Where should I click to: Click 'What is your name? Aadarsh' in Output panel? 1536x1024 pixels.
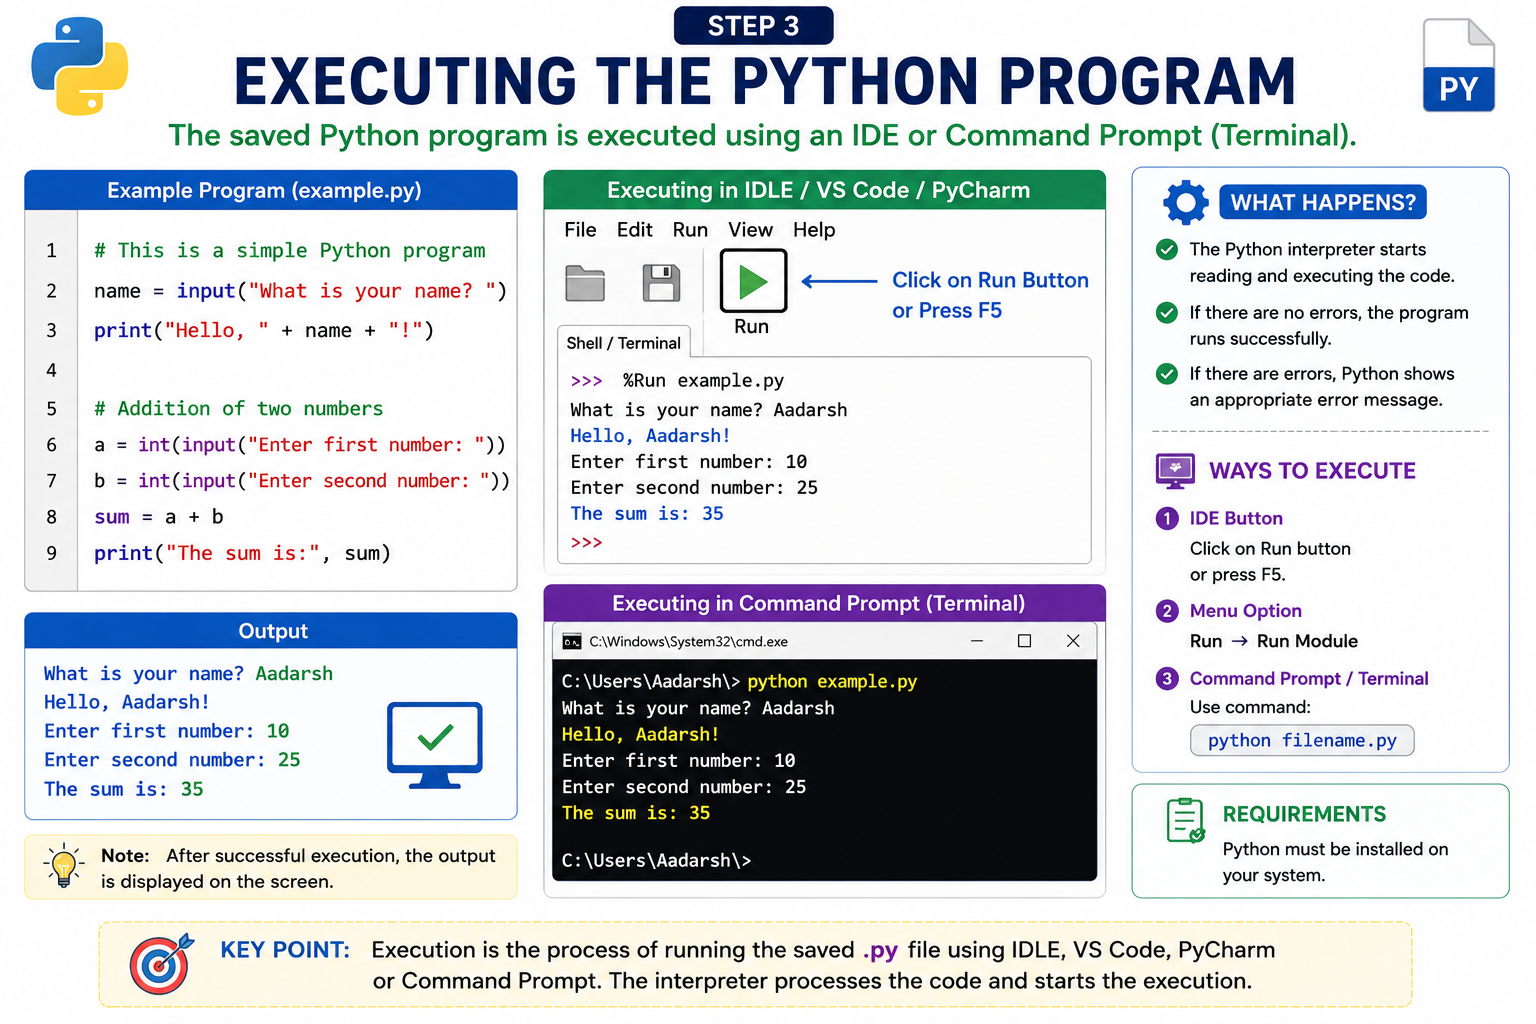188,674
